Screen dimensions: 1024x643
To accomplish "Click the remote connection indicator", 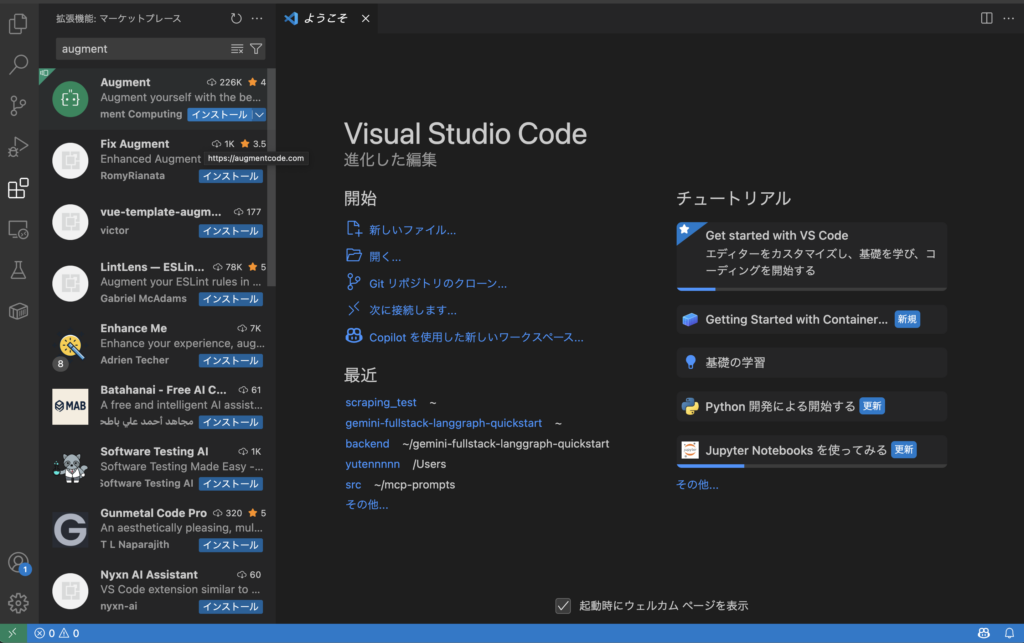I will (x=10, y=632).
